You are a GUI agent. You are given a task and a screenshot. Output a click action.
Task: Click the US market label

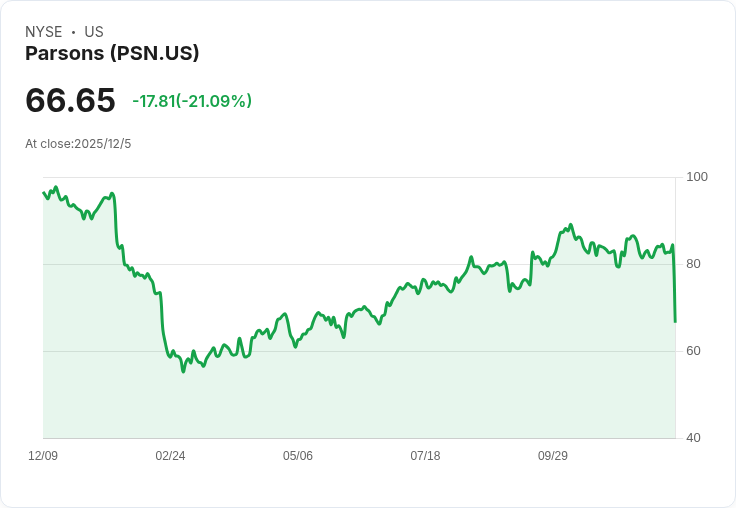tap(94, 32)
